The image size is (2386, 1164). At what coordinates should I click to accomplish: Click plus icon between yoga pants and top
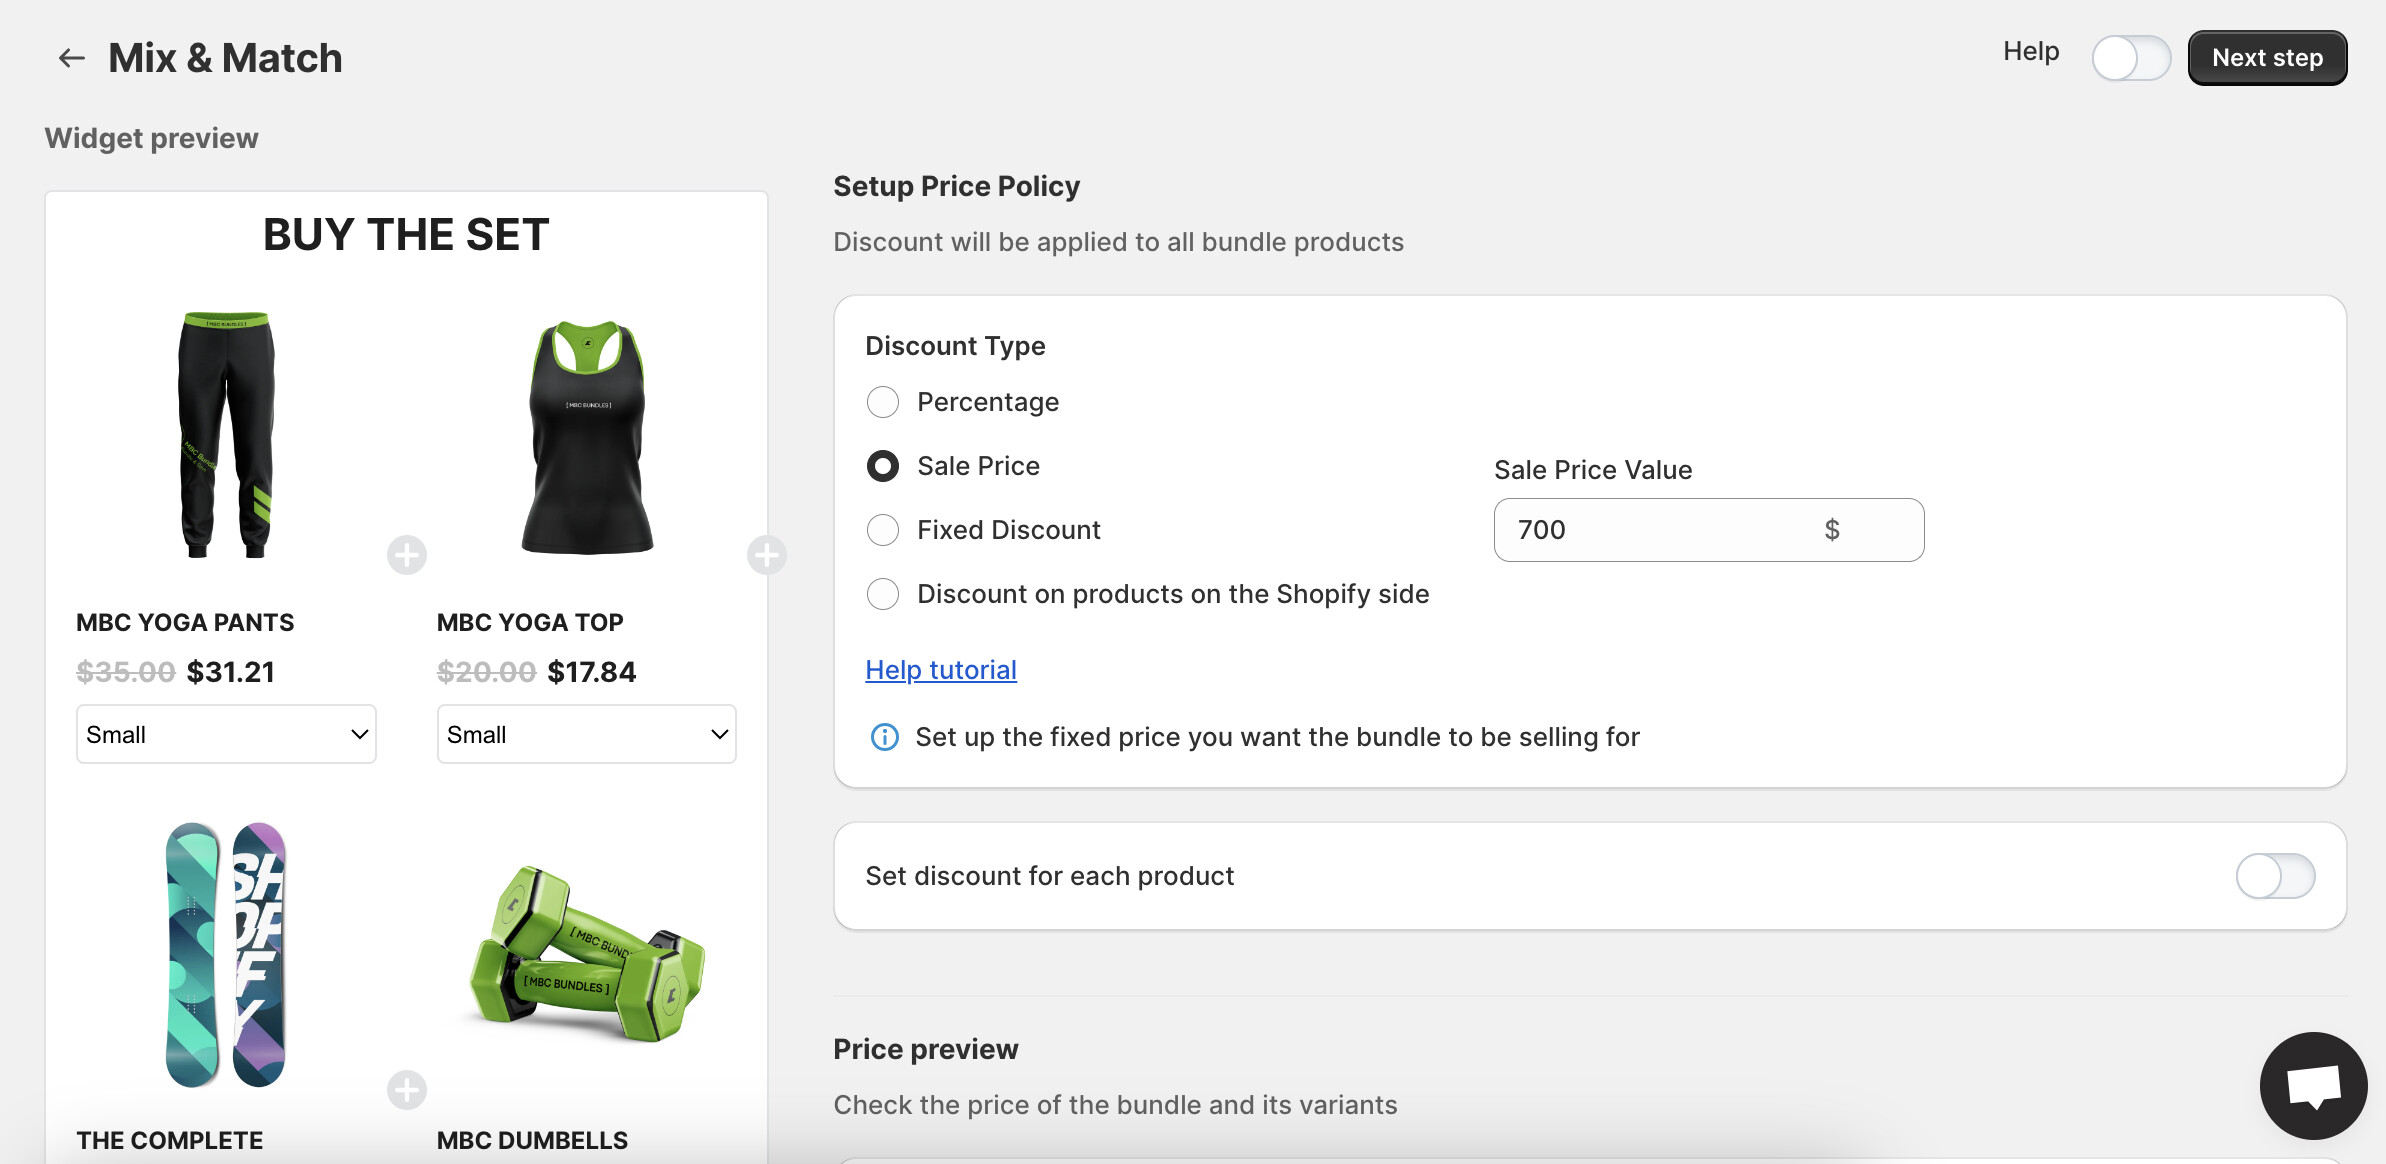pyautogui.click(x=407, y=555)
